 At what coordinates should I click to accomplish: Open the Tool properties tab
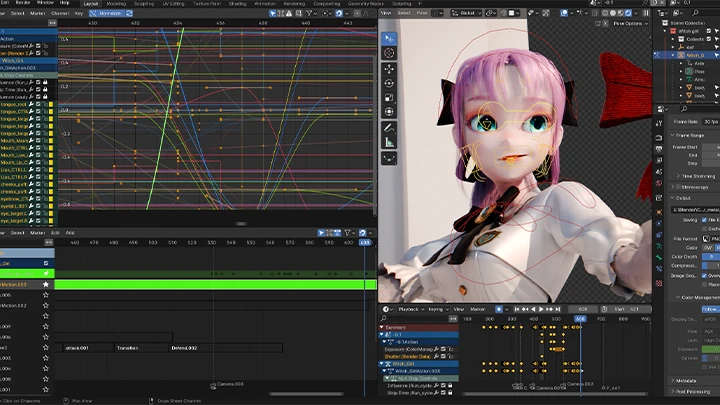(659, 123)
